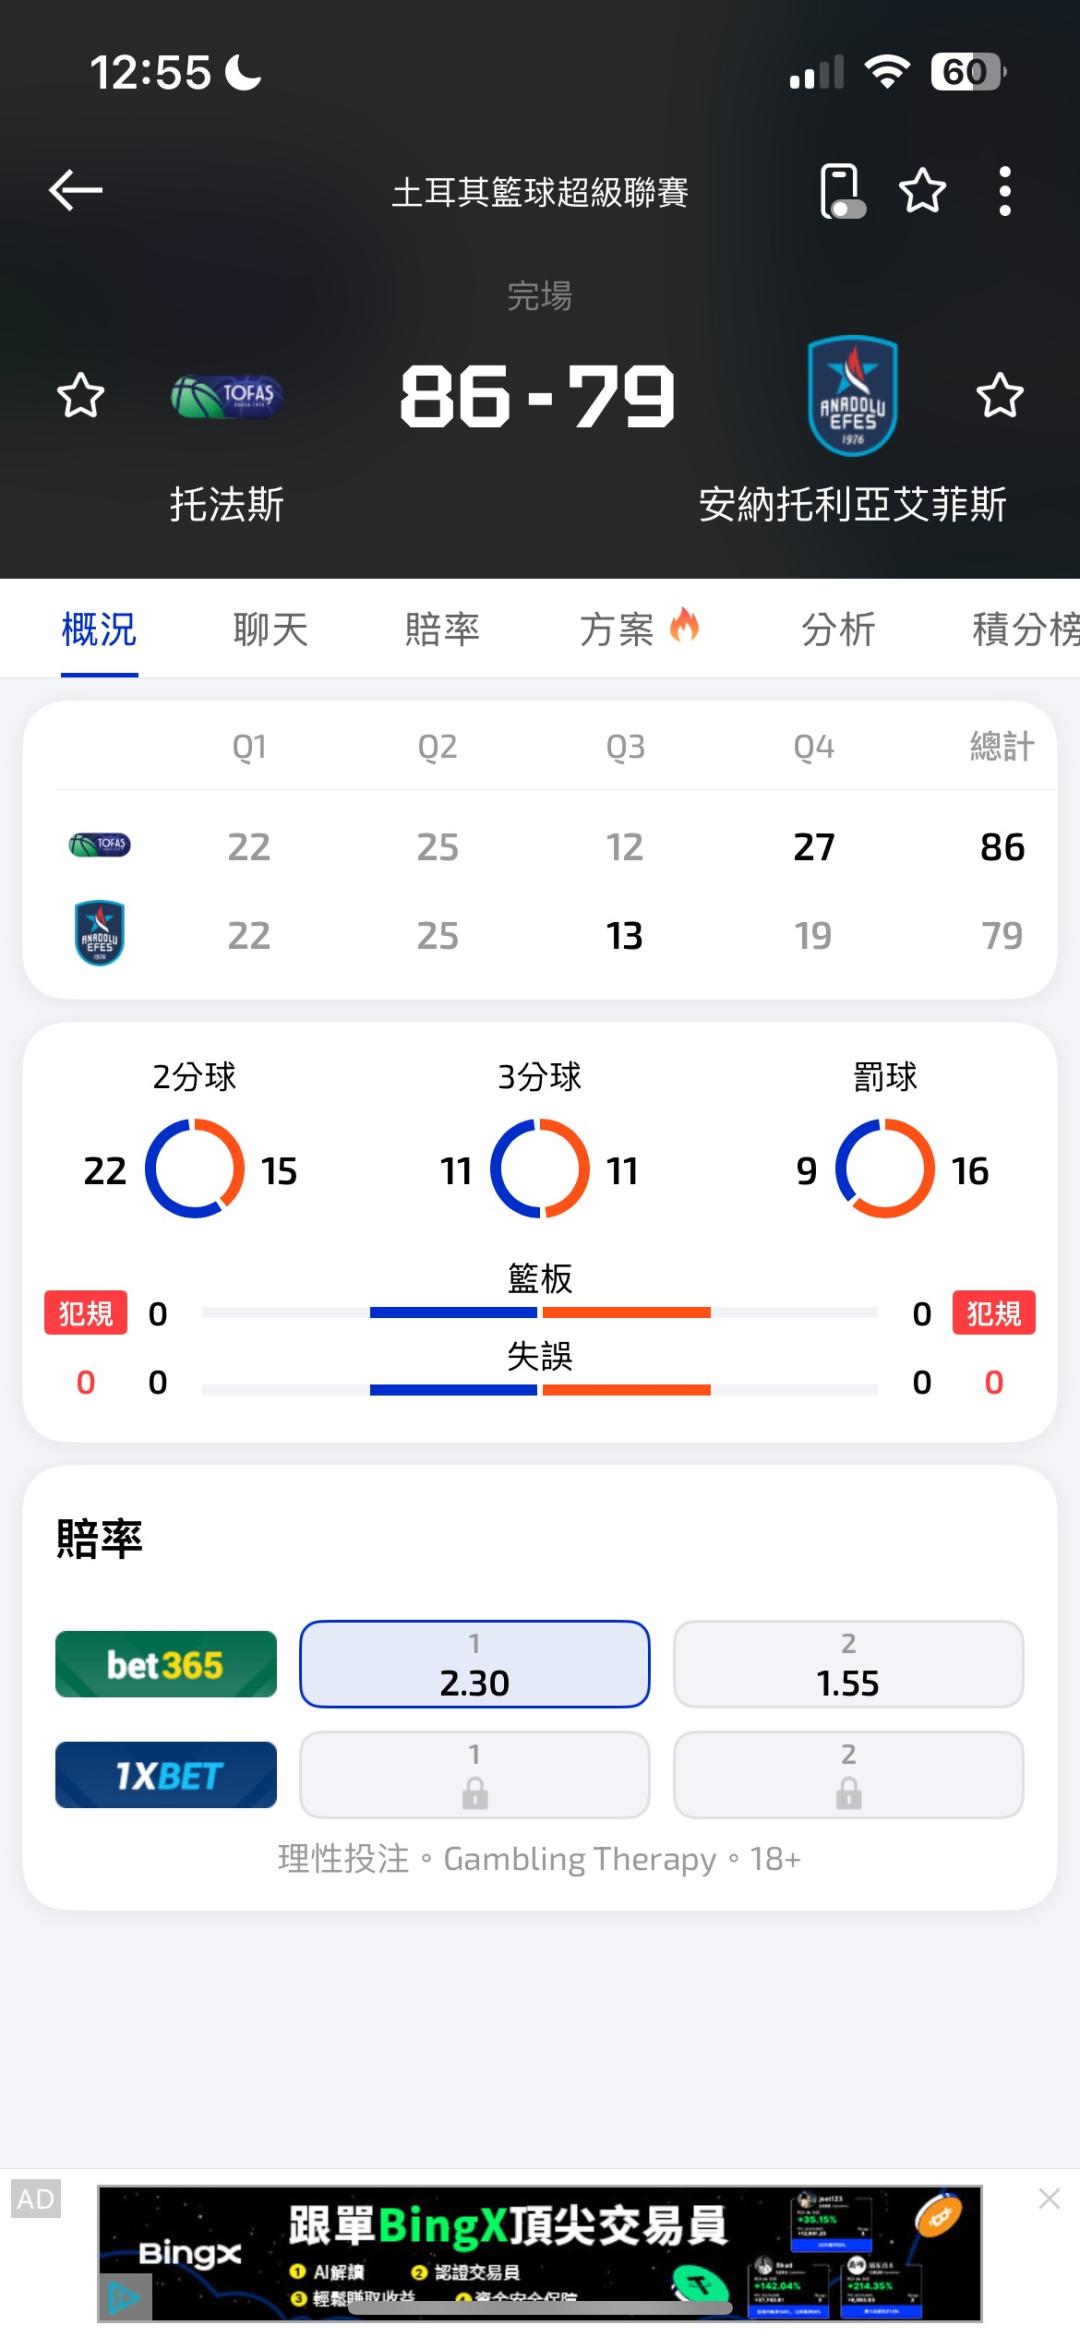Toggle the phone notification icon
Image resolution: width=1080 pixels, height=2337 pixels.
coord(841,191)
